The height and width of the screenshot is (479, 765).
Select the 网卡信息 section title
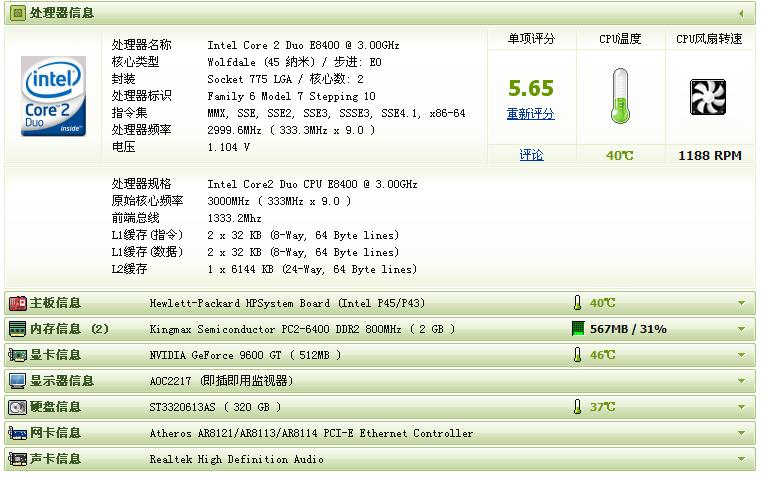click(x=55, y=433)
